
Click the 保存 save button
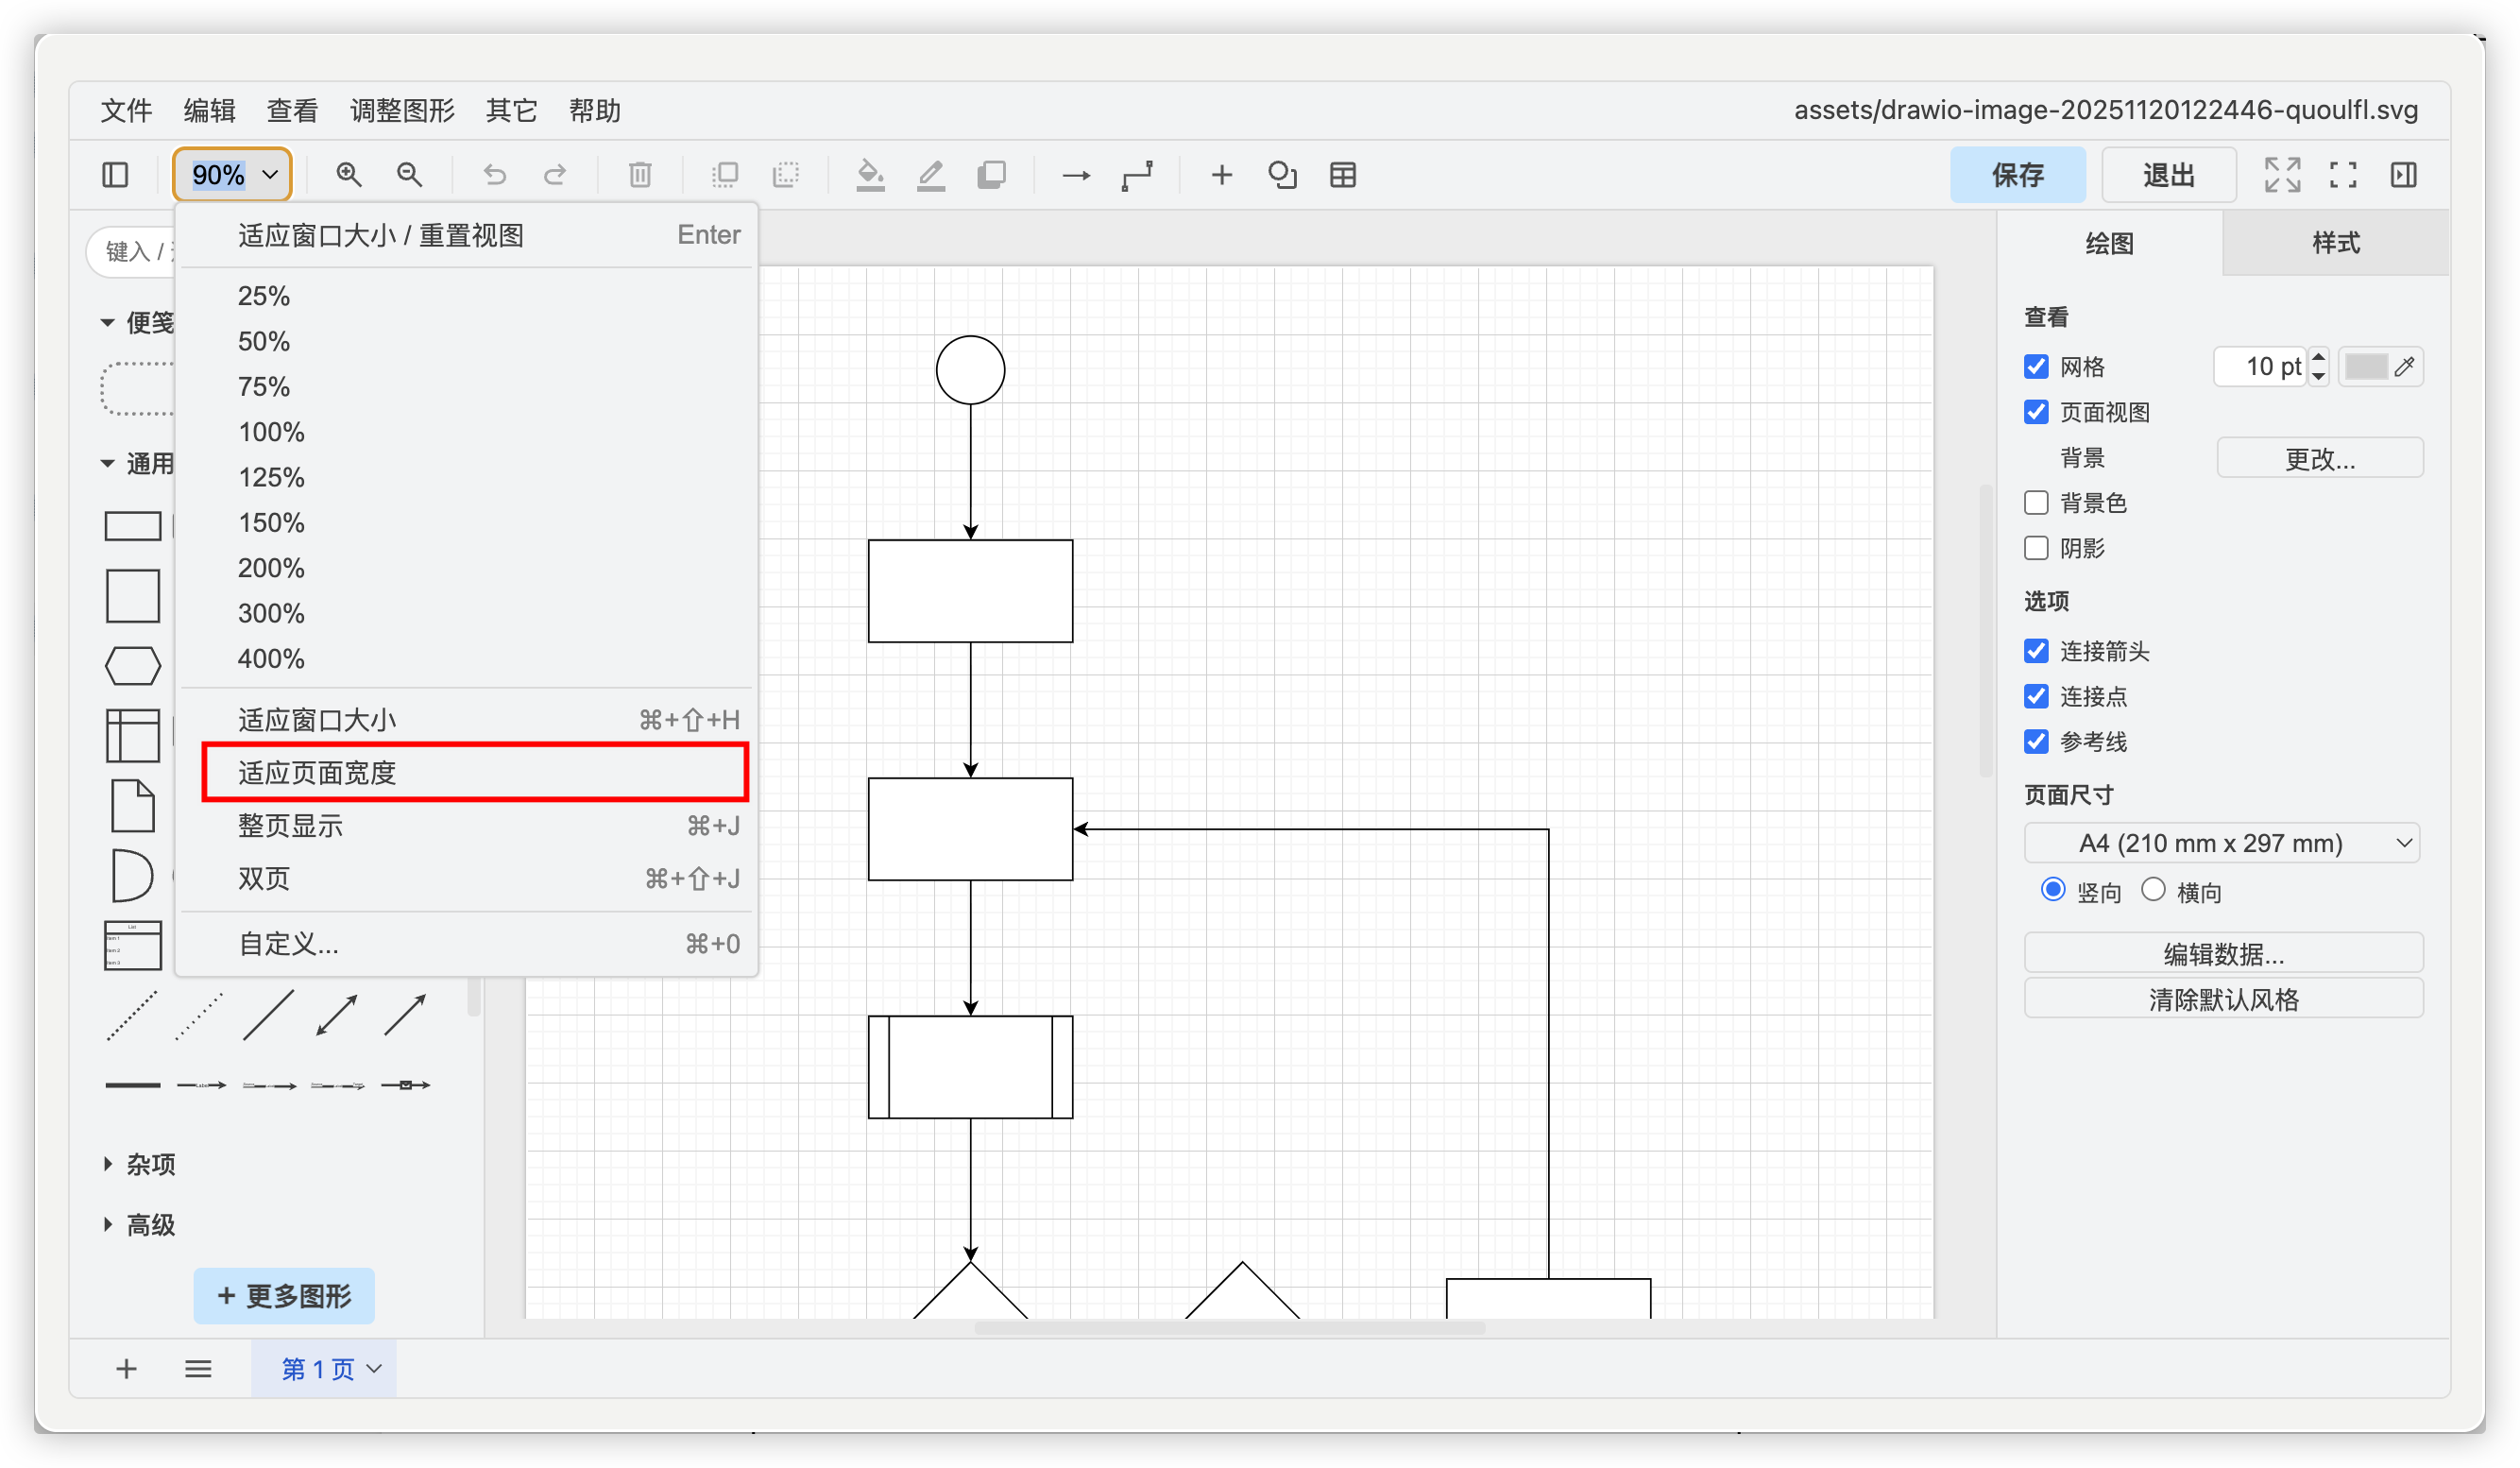(x=2017, y=175)
